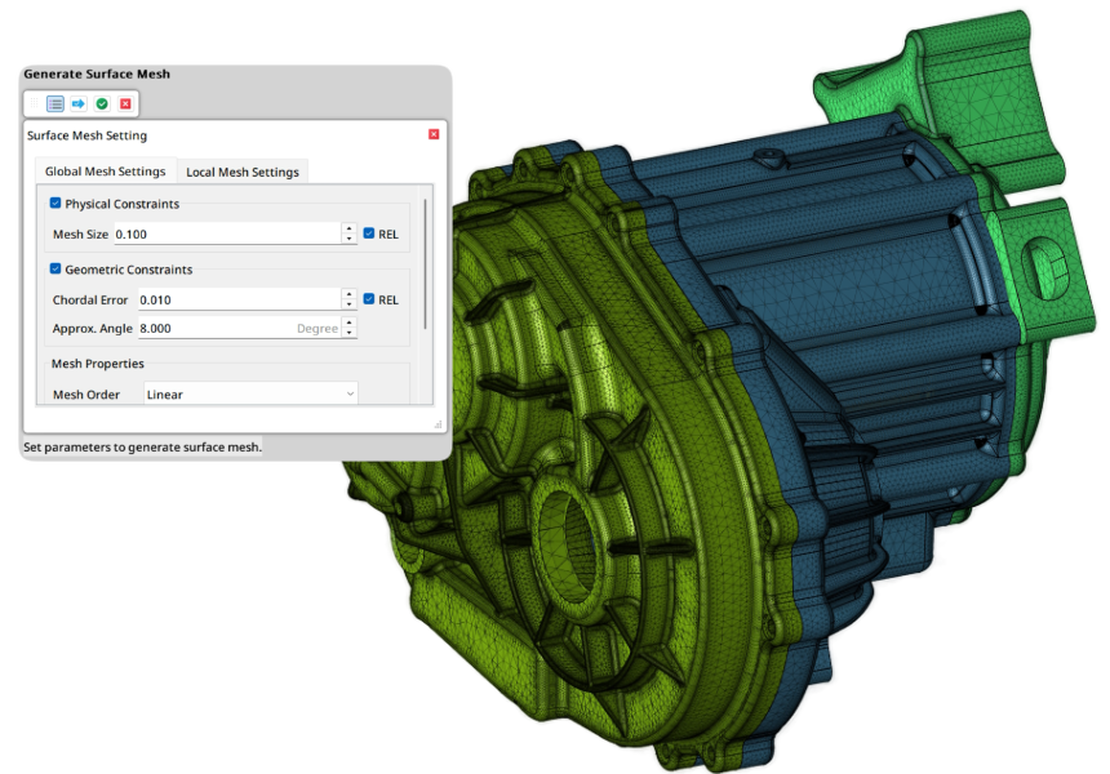The width and height of the screenshot is (1110, 774).
Task: Select the Global Mesh Settings tab
Action: [x=105, y=172]
